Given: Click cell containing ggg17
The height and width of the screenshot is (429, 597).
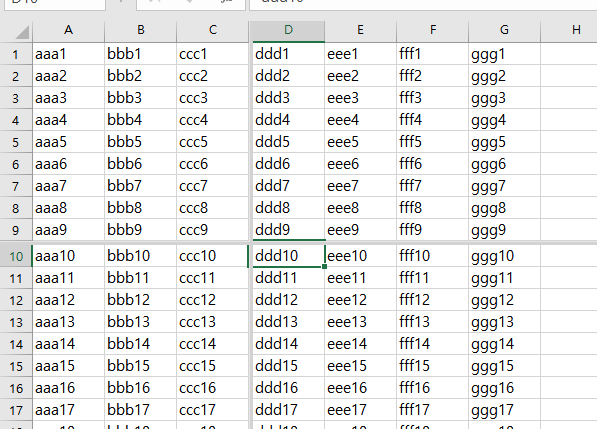Looking at the screenshot, I should point(504,410).
